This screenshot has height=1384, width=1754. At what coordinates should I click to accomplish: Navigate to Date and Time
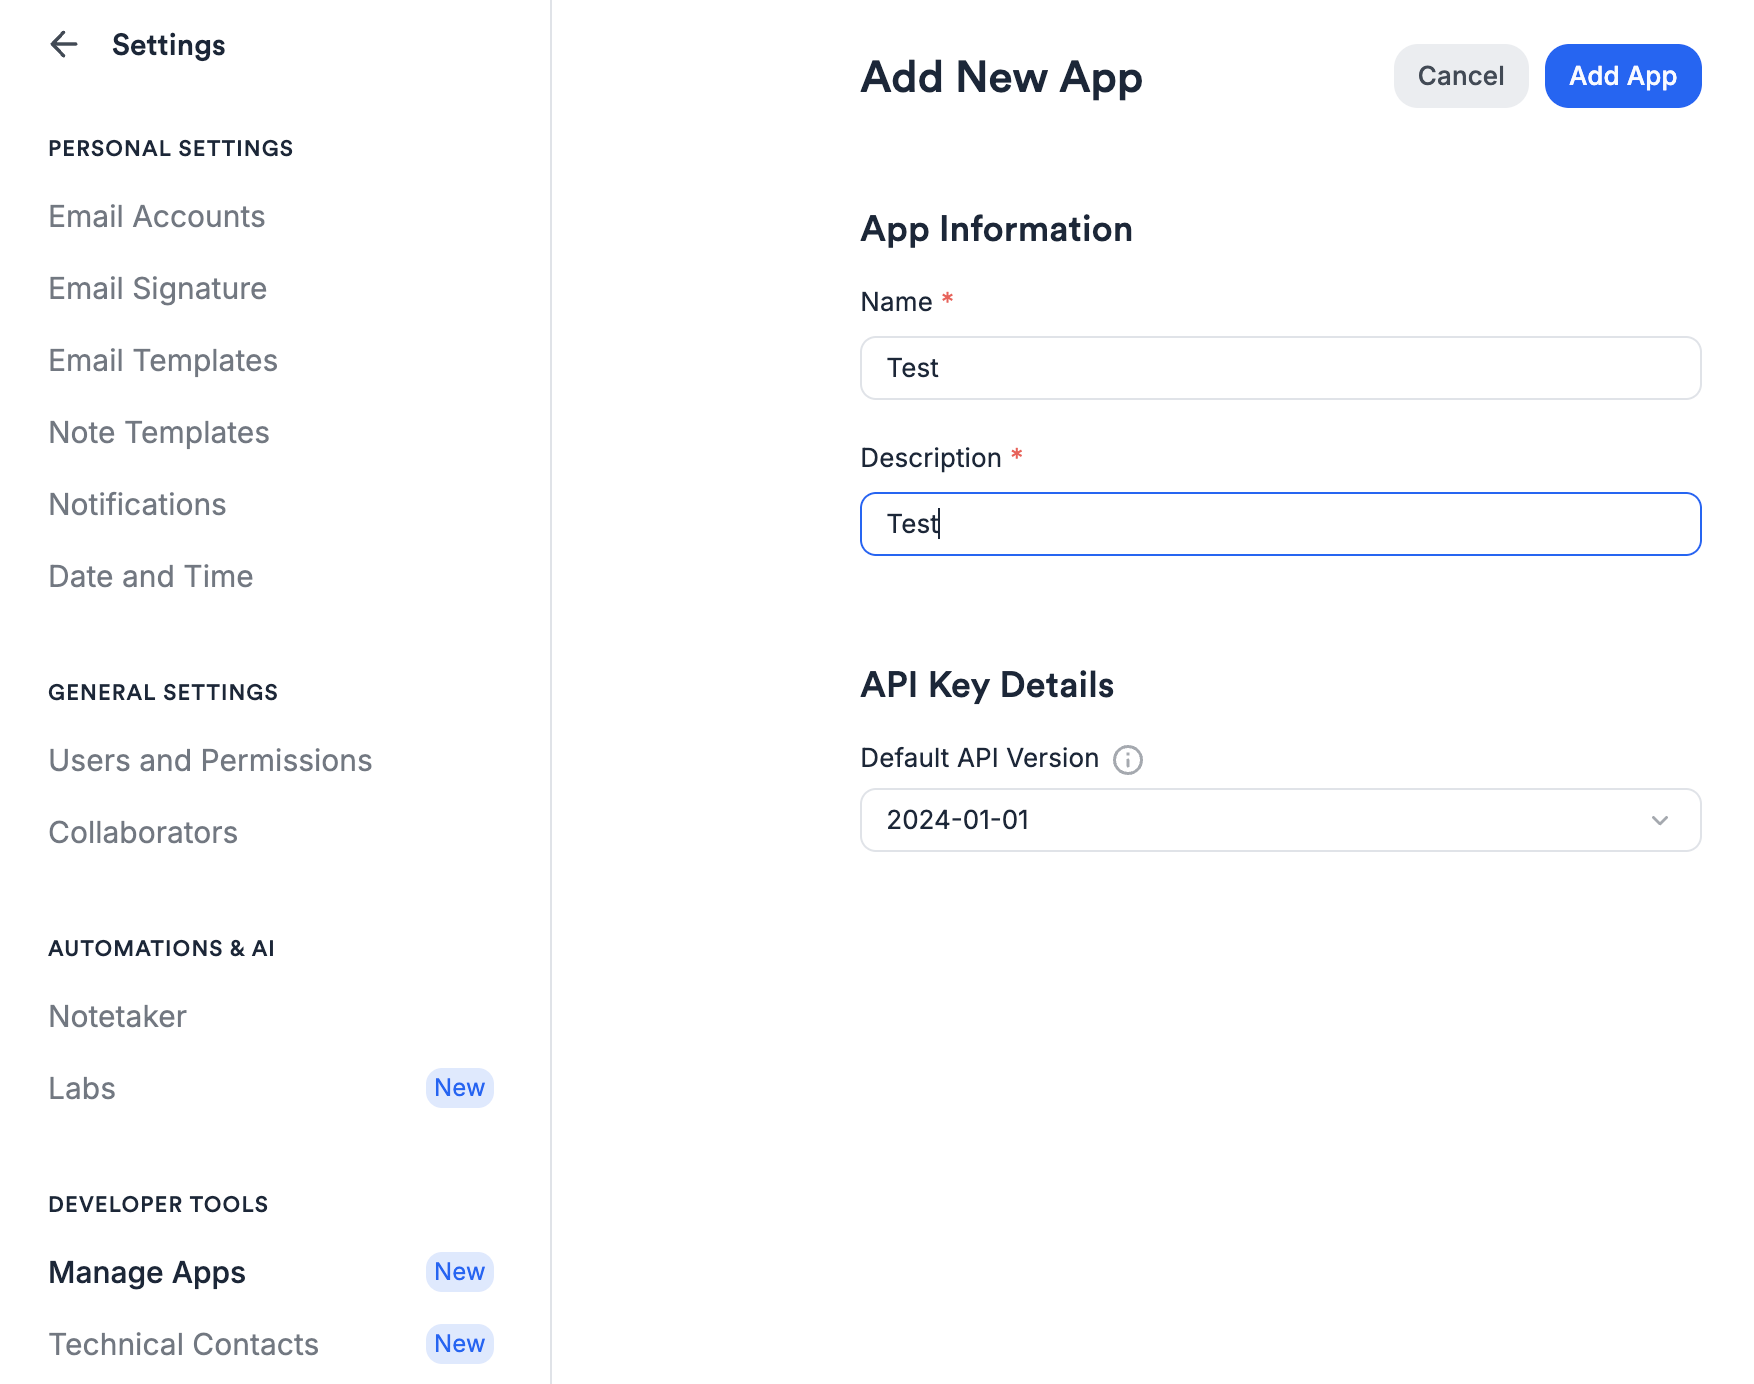point(151,576)
